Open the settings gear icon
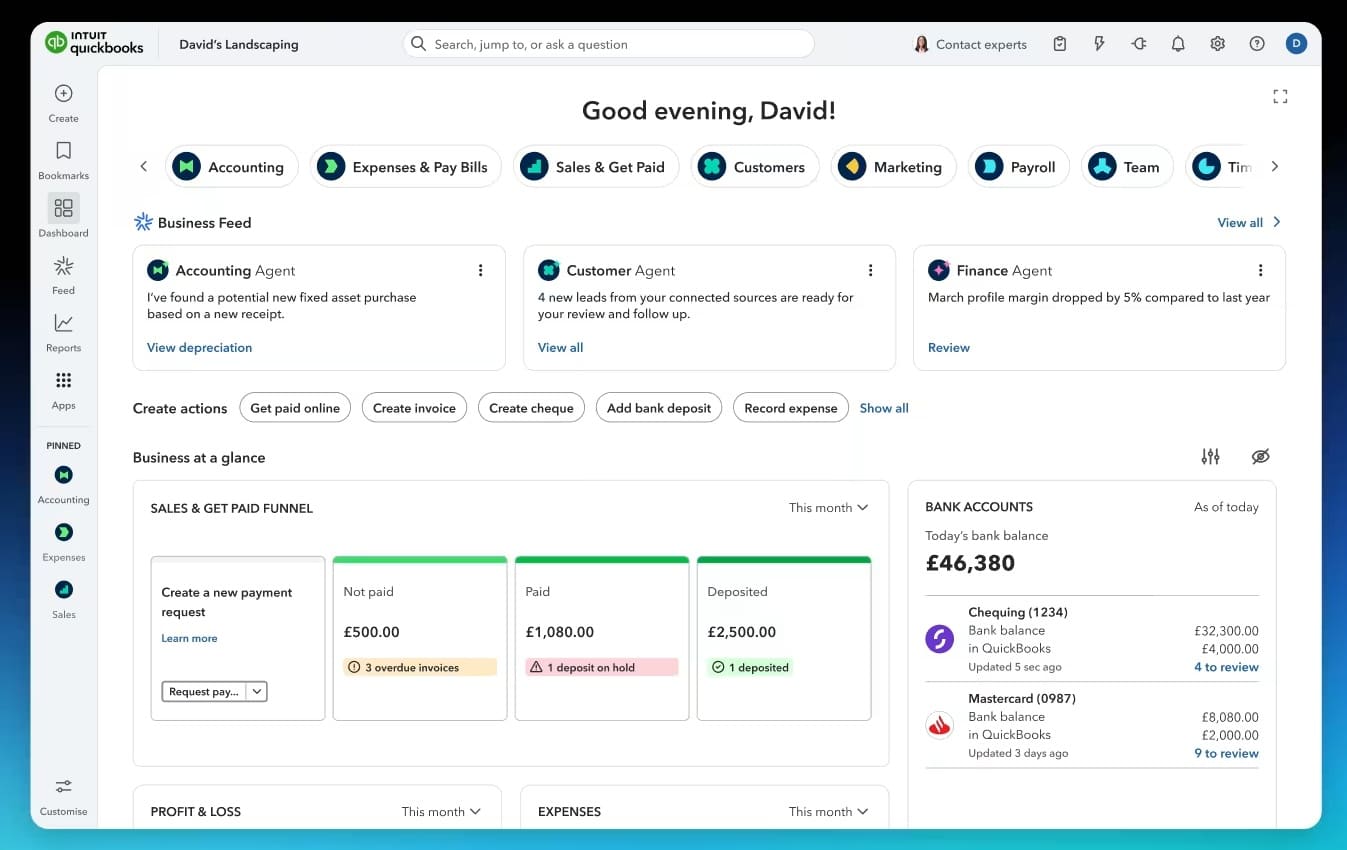The width and height of the screenshot is (1347, 850). click(1217, 44)
